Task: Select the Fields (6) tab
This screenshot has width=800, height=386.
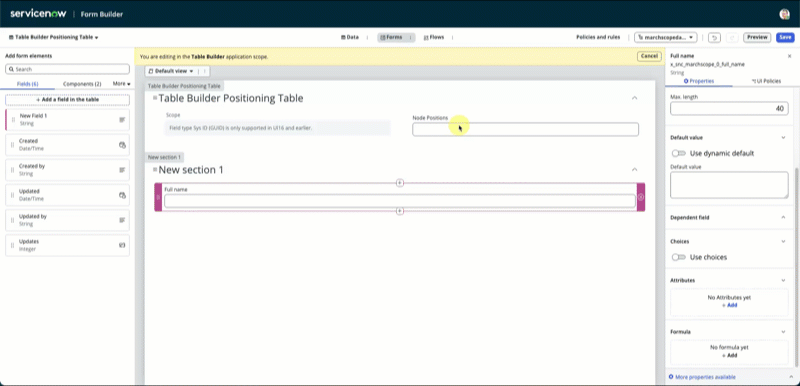Action: 28,84
